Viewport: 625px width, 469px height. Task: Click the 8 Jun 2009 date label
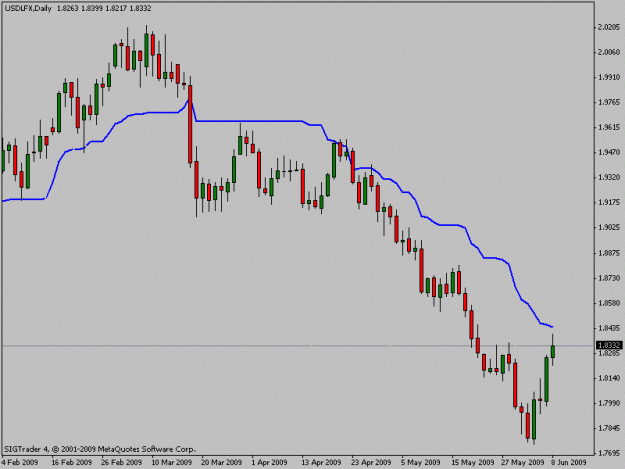coord(569,463)
